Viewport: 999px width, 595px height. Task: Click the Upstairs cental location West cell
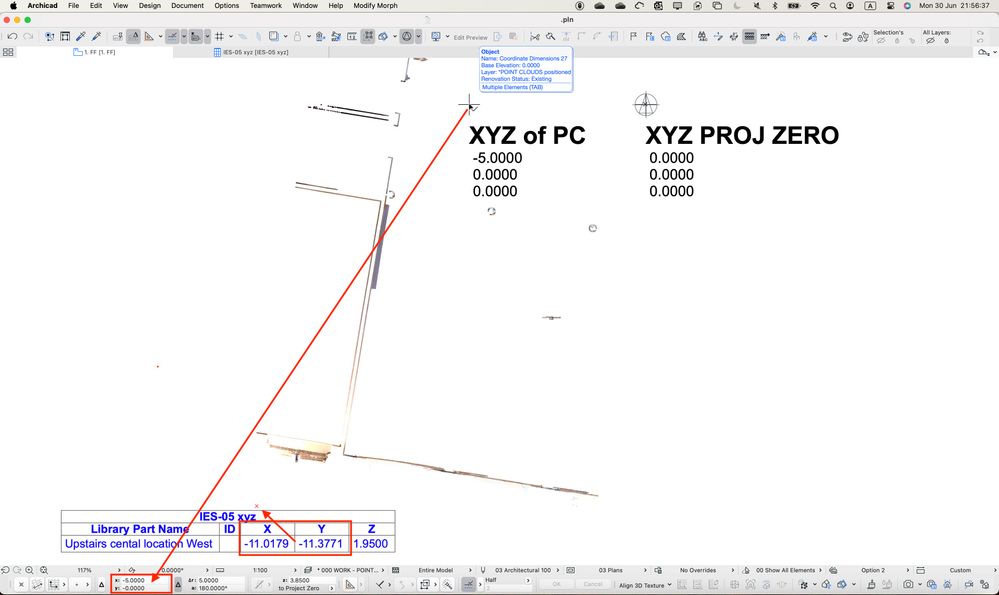pyautogui.click(x=139, y=543)
